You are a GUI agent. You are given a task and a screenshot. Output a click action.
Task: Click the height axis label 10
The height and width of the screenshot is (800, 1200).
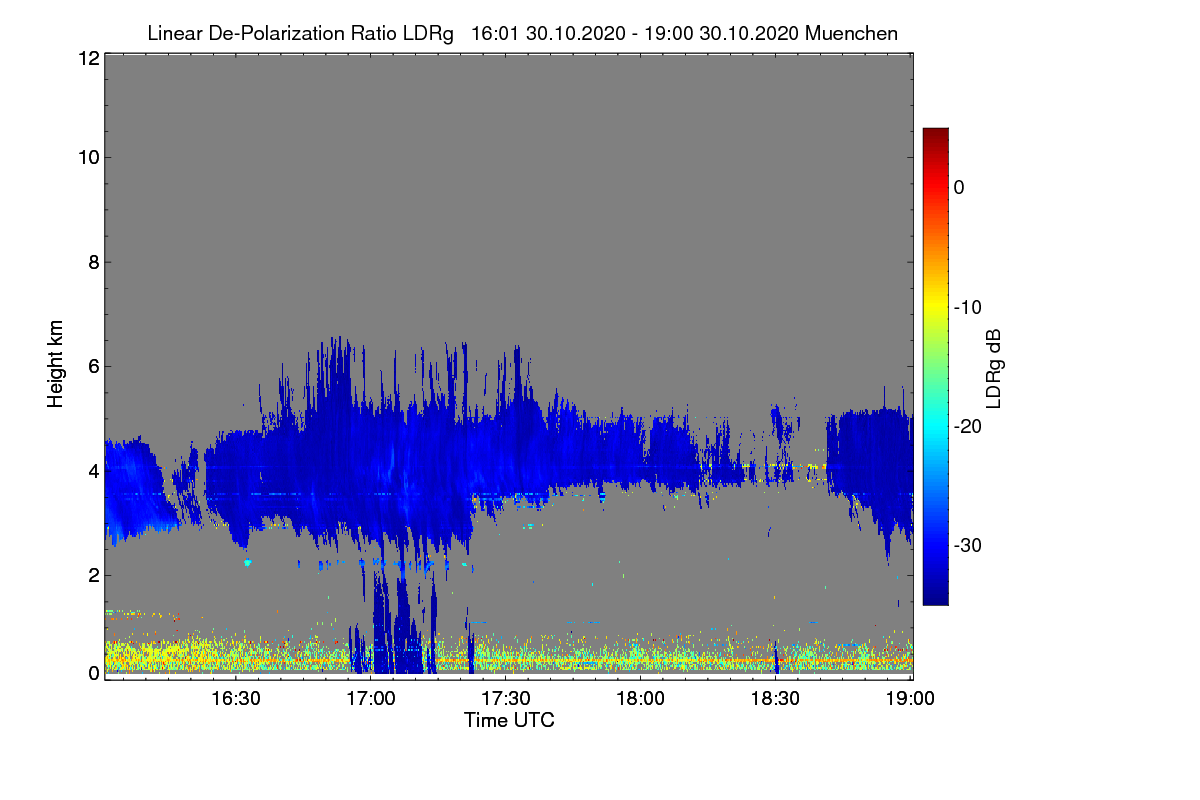tap(87, 157)
